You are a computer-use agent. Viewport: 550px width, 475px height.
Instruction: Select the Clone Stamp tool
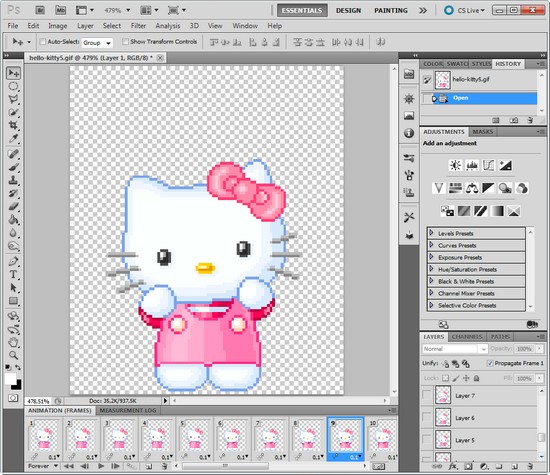(13, 180)
